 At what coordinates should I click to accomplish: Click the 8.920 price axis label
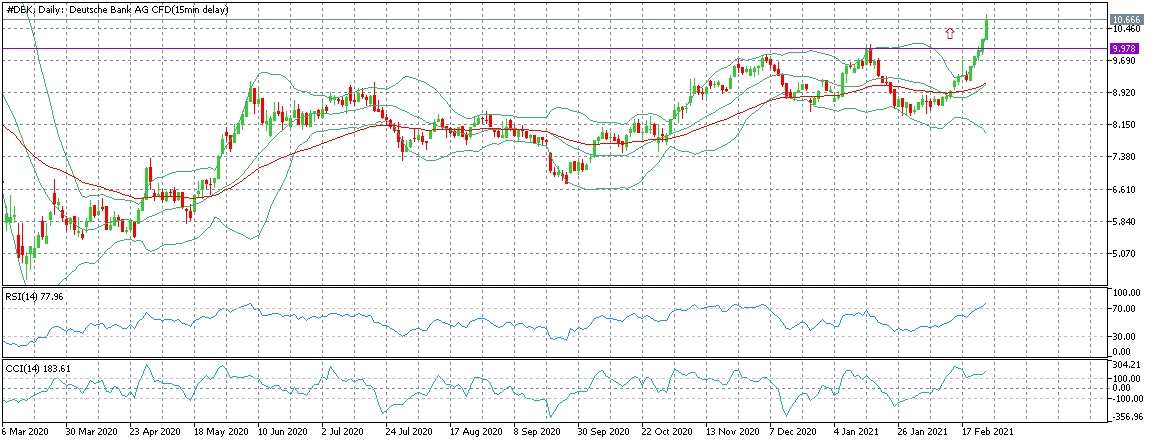pos(1123,93)
